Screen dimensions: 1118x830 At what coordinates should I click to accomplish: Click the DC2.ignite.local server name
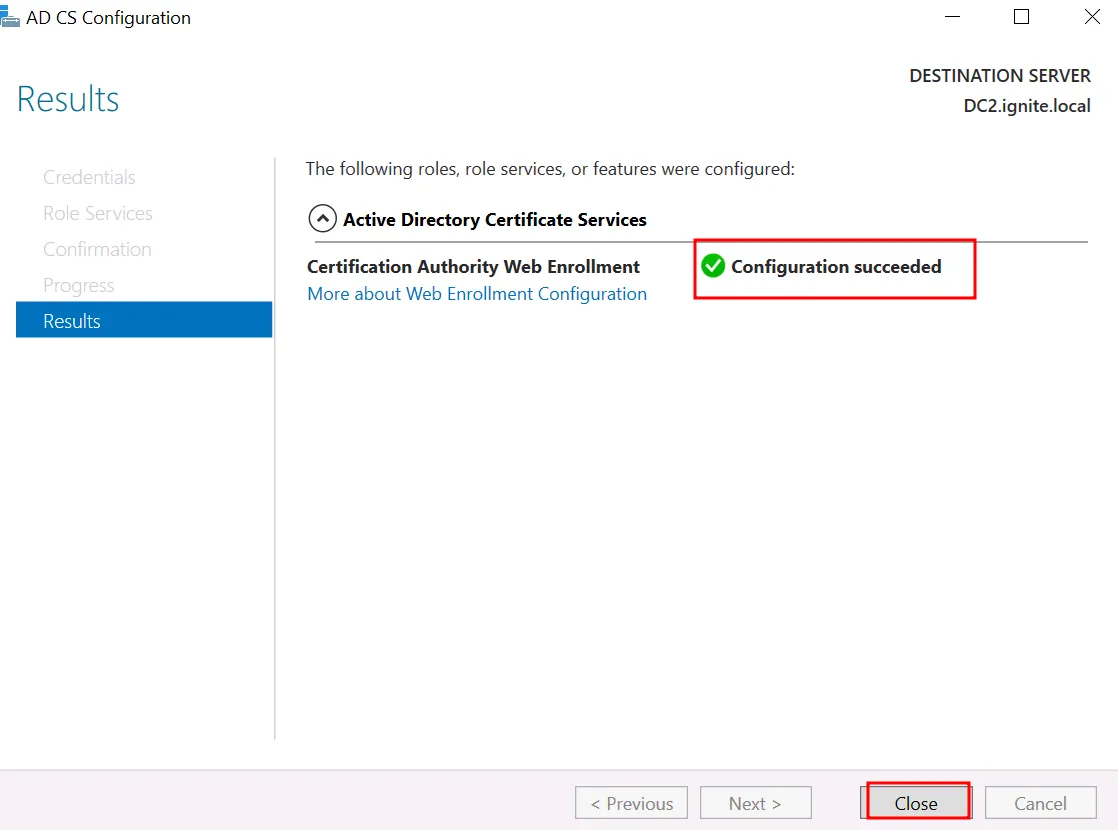pyautogui.click(x=1026, y=106)
